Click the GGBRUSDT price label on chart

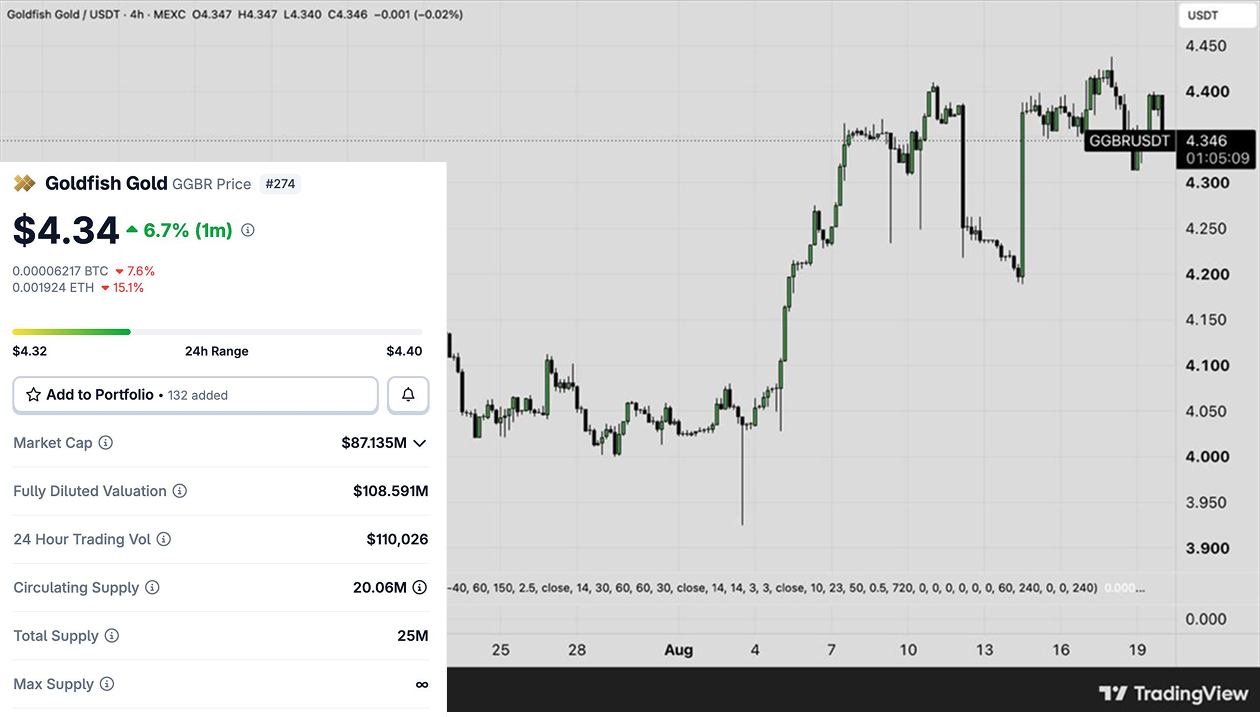pyautogui.click(x=1129, y=141)
